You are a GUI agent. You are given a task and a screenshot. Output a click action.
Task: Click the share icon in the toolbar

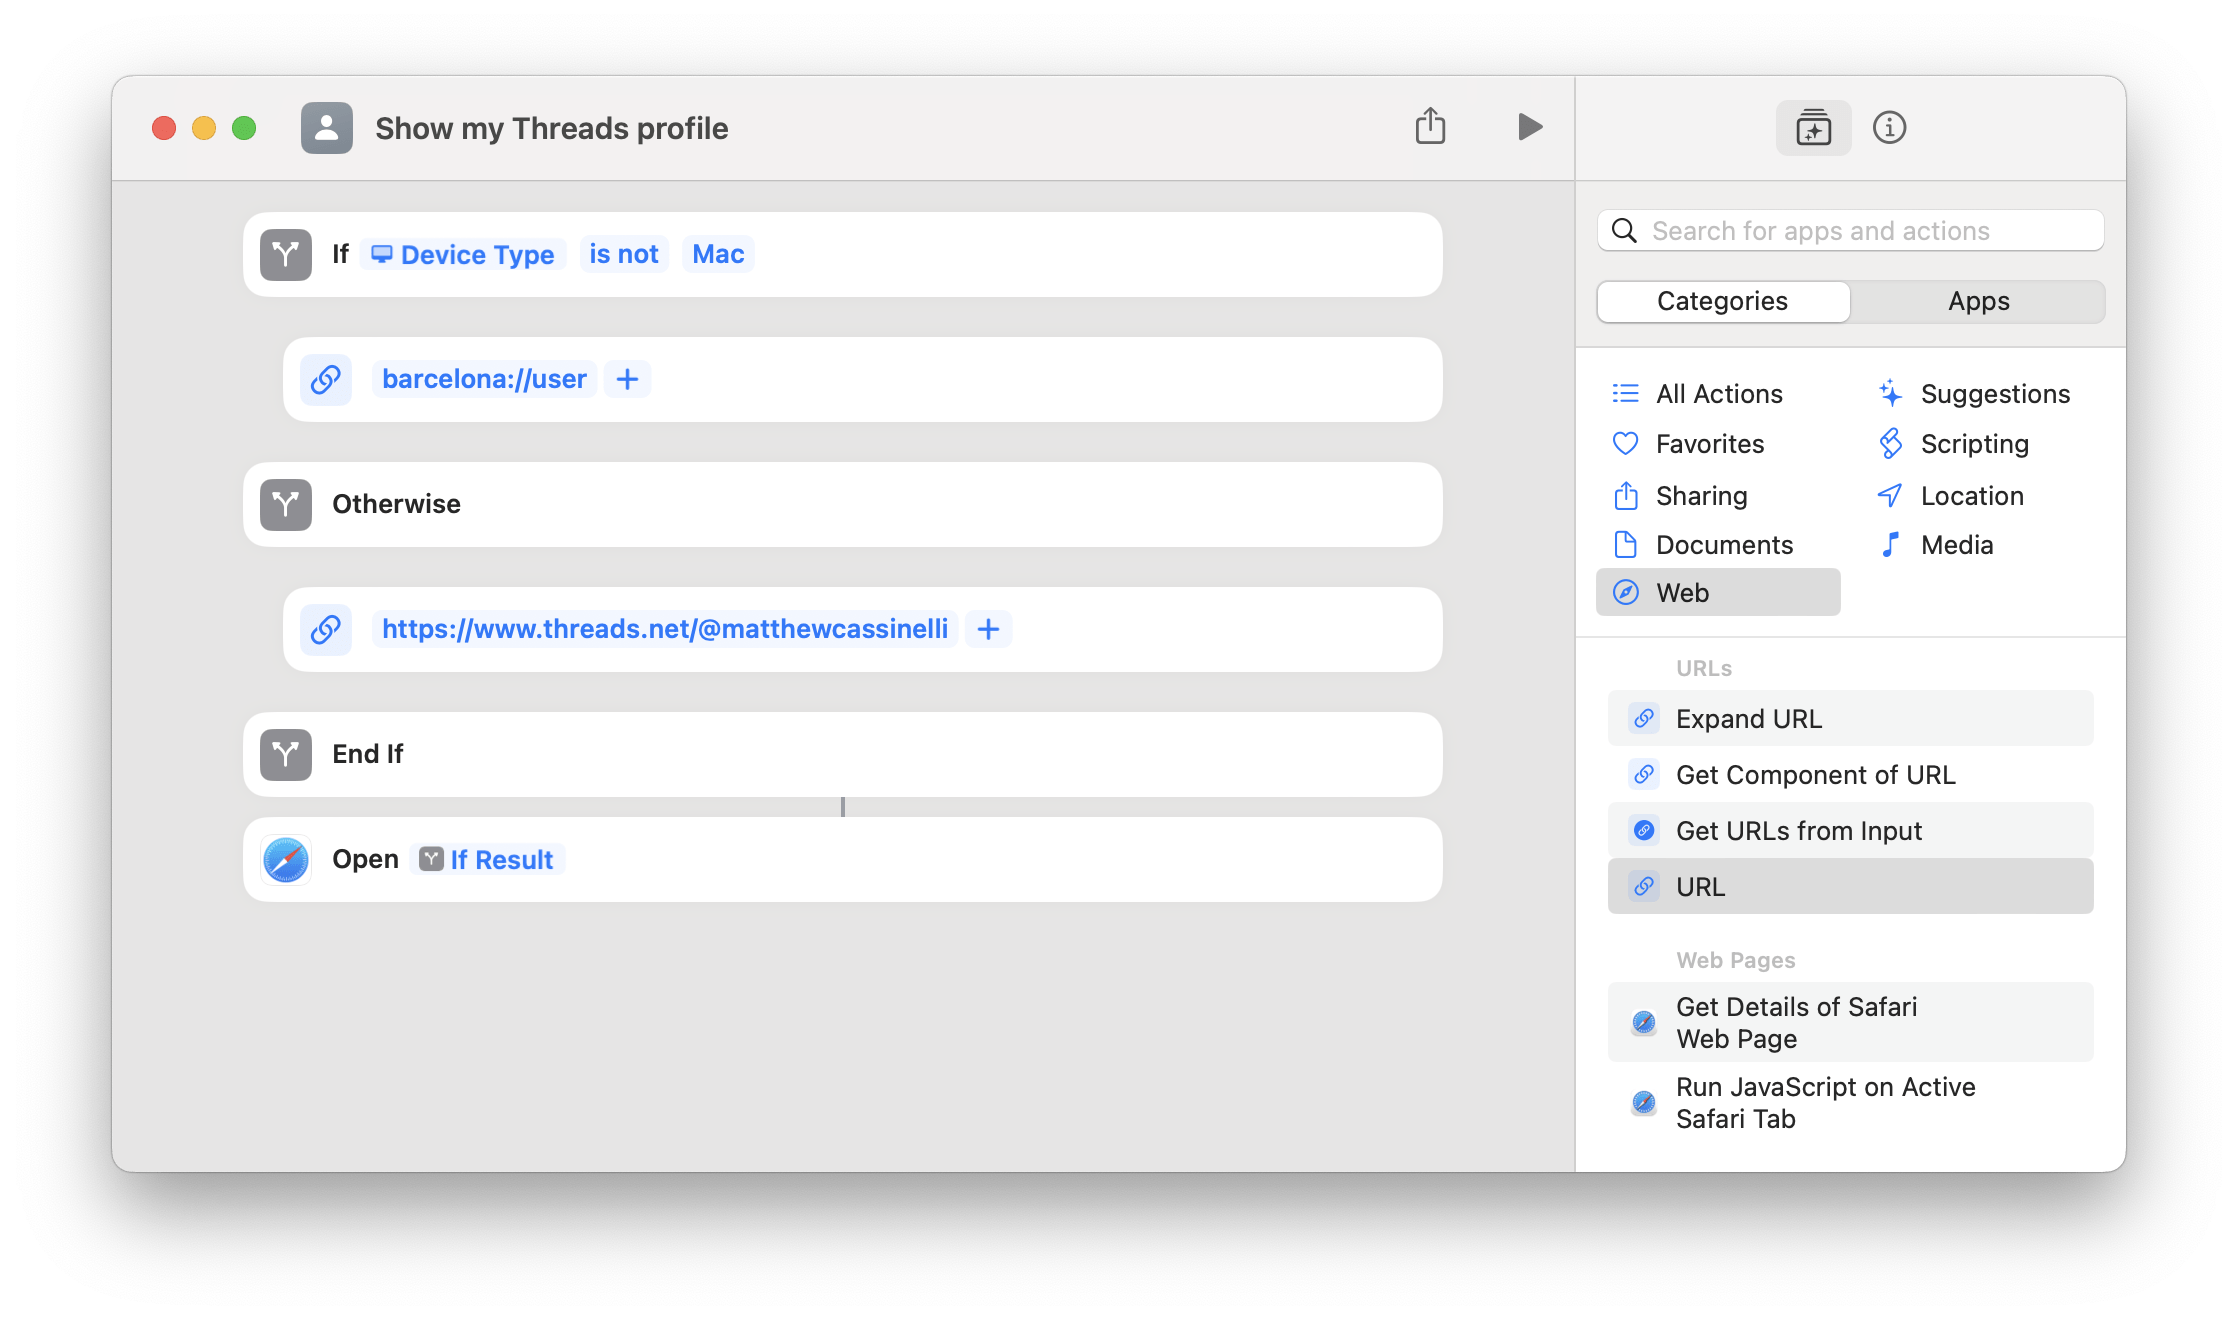[1430, 127]
